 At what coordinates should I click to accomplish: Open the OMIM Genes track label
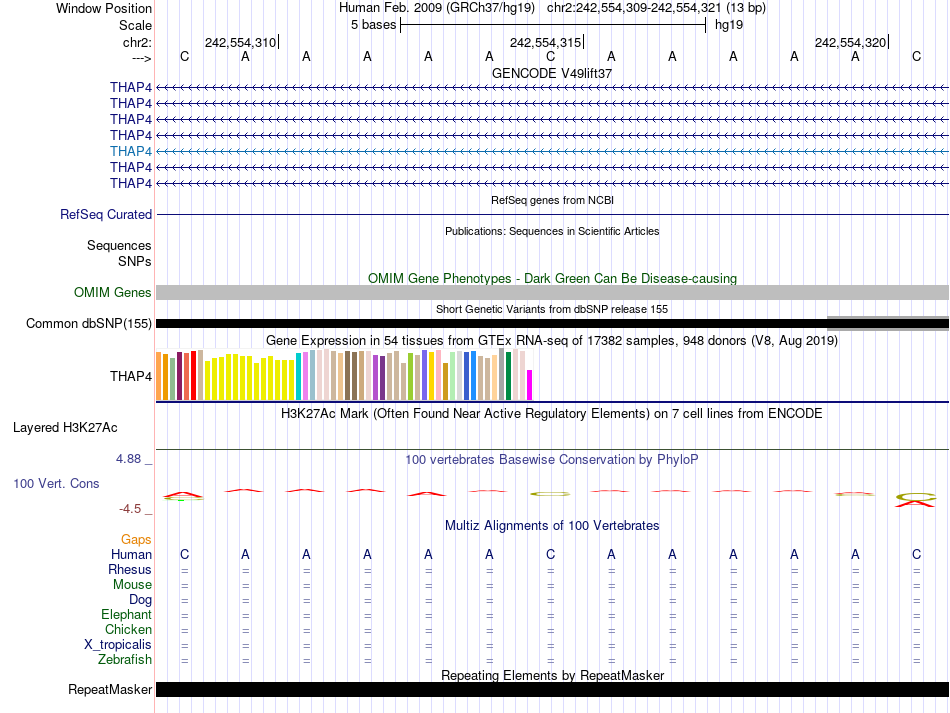112,293
